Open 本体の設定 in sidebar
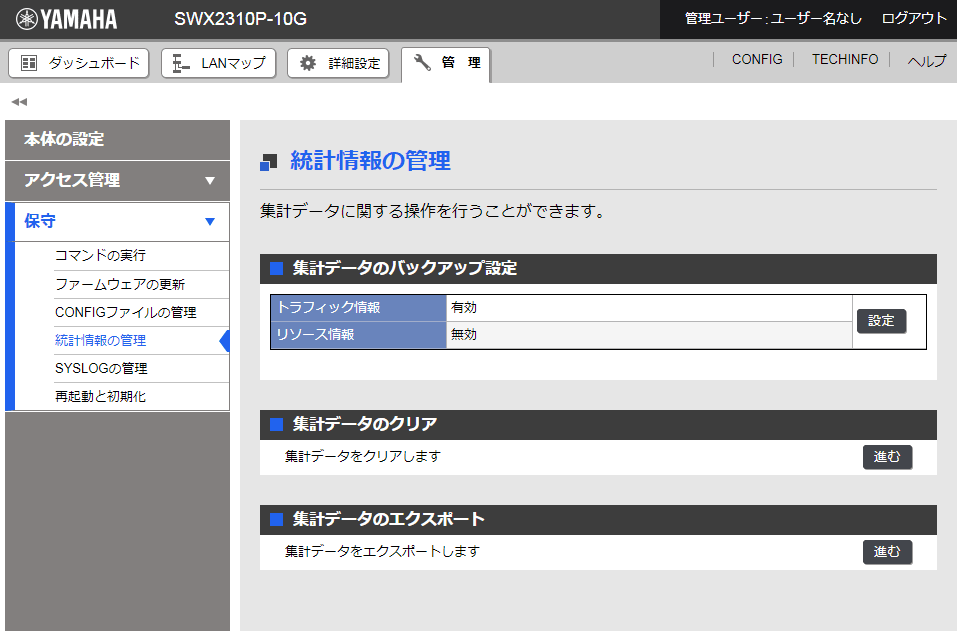 pos(117,139)
